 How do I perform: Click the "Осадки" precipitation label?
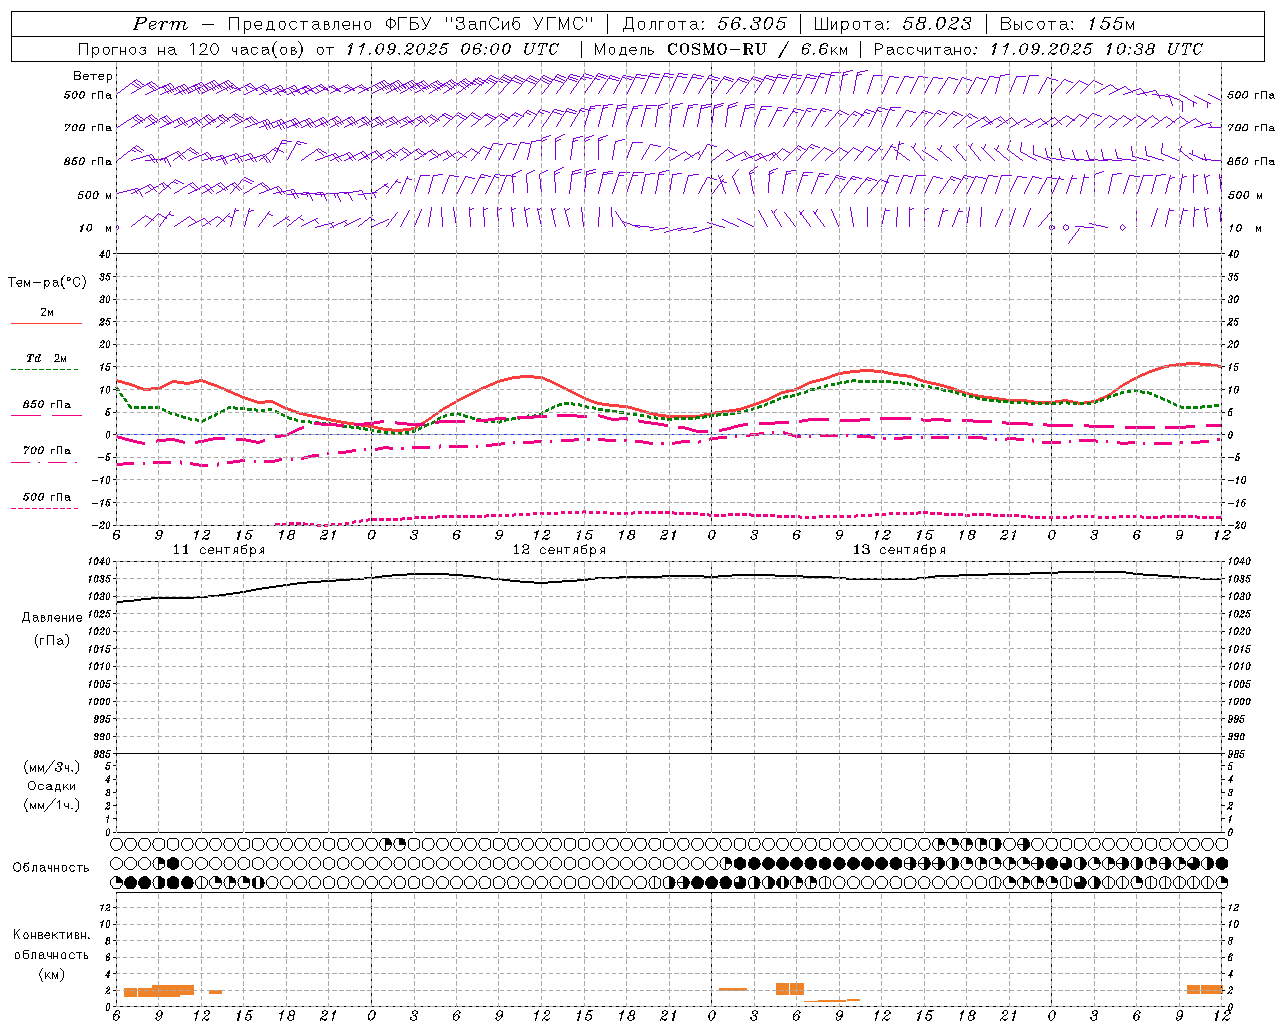(52, 787)
